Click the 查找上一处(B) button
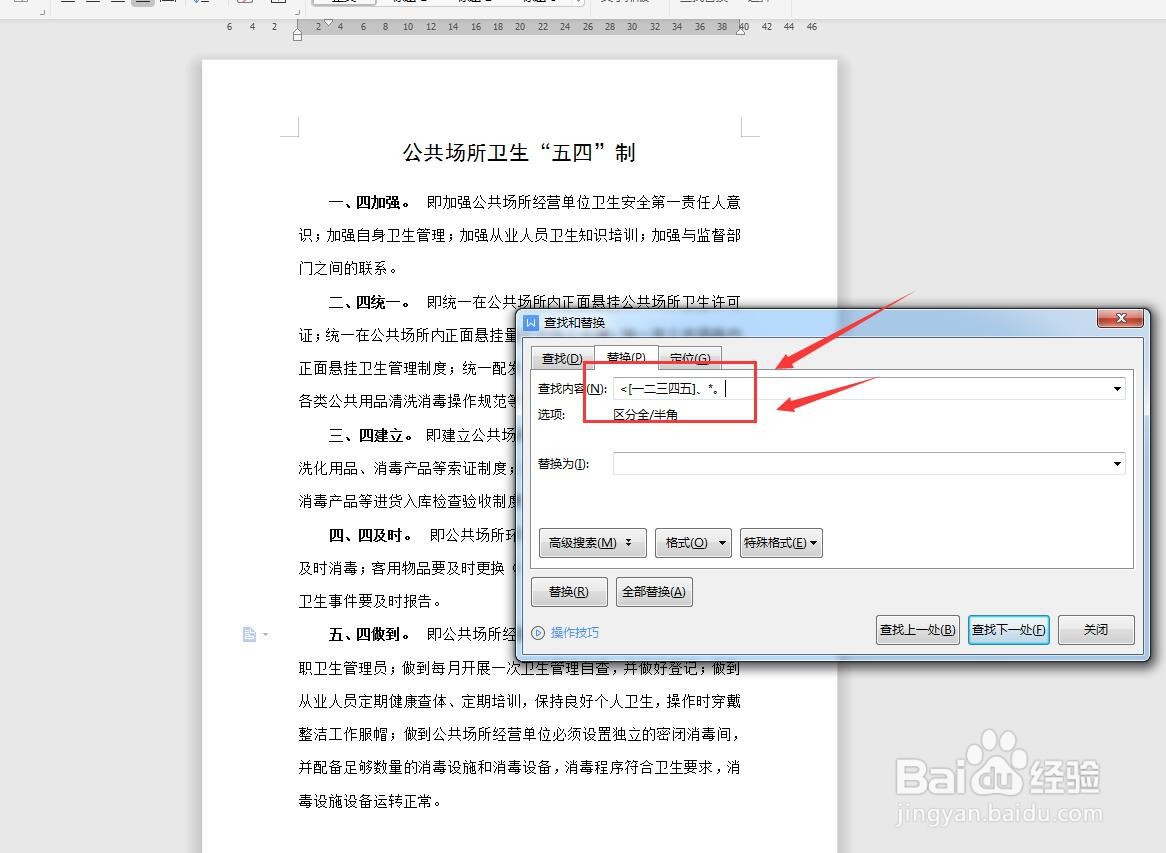 [x=918, y=630]
